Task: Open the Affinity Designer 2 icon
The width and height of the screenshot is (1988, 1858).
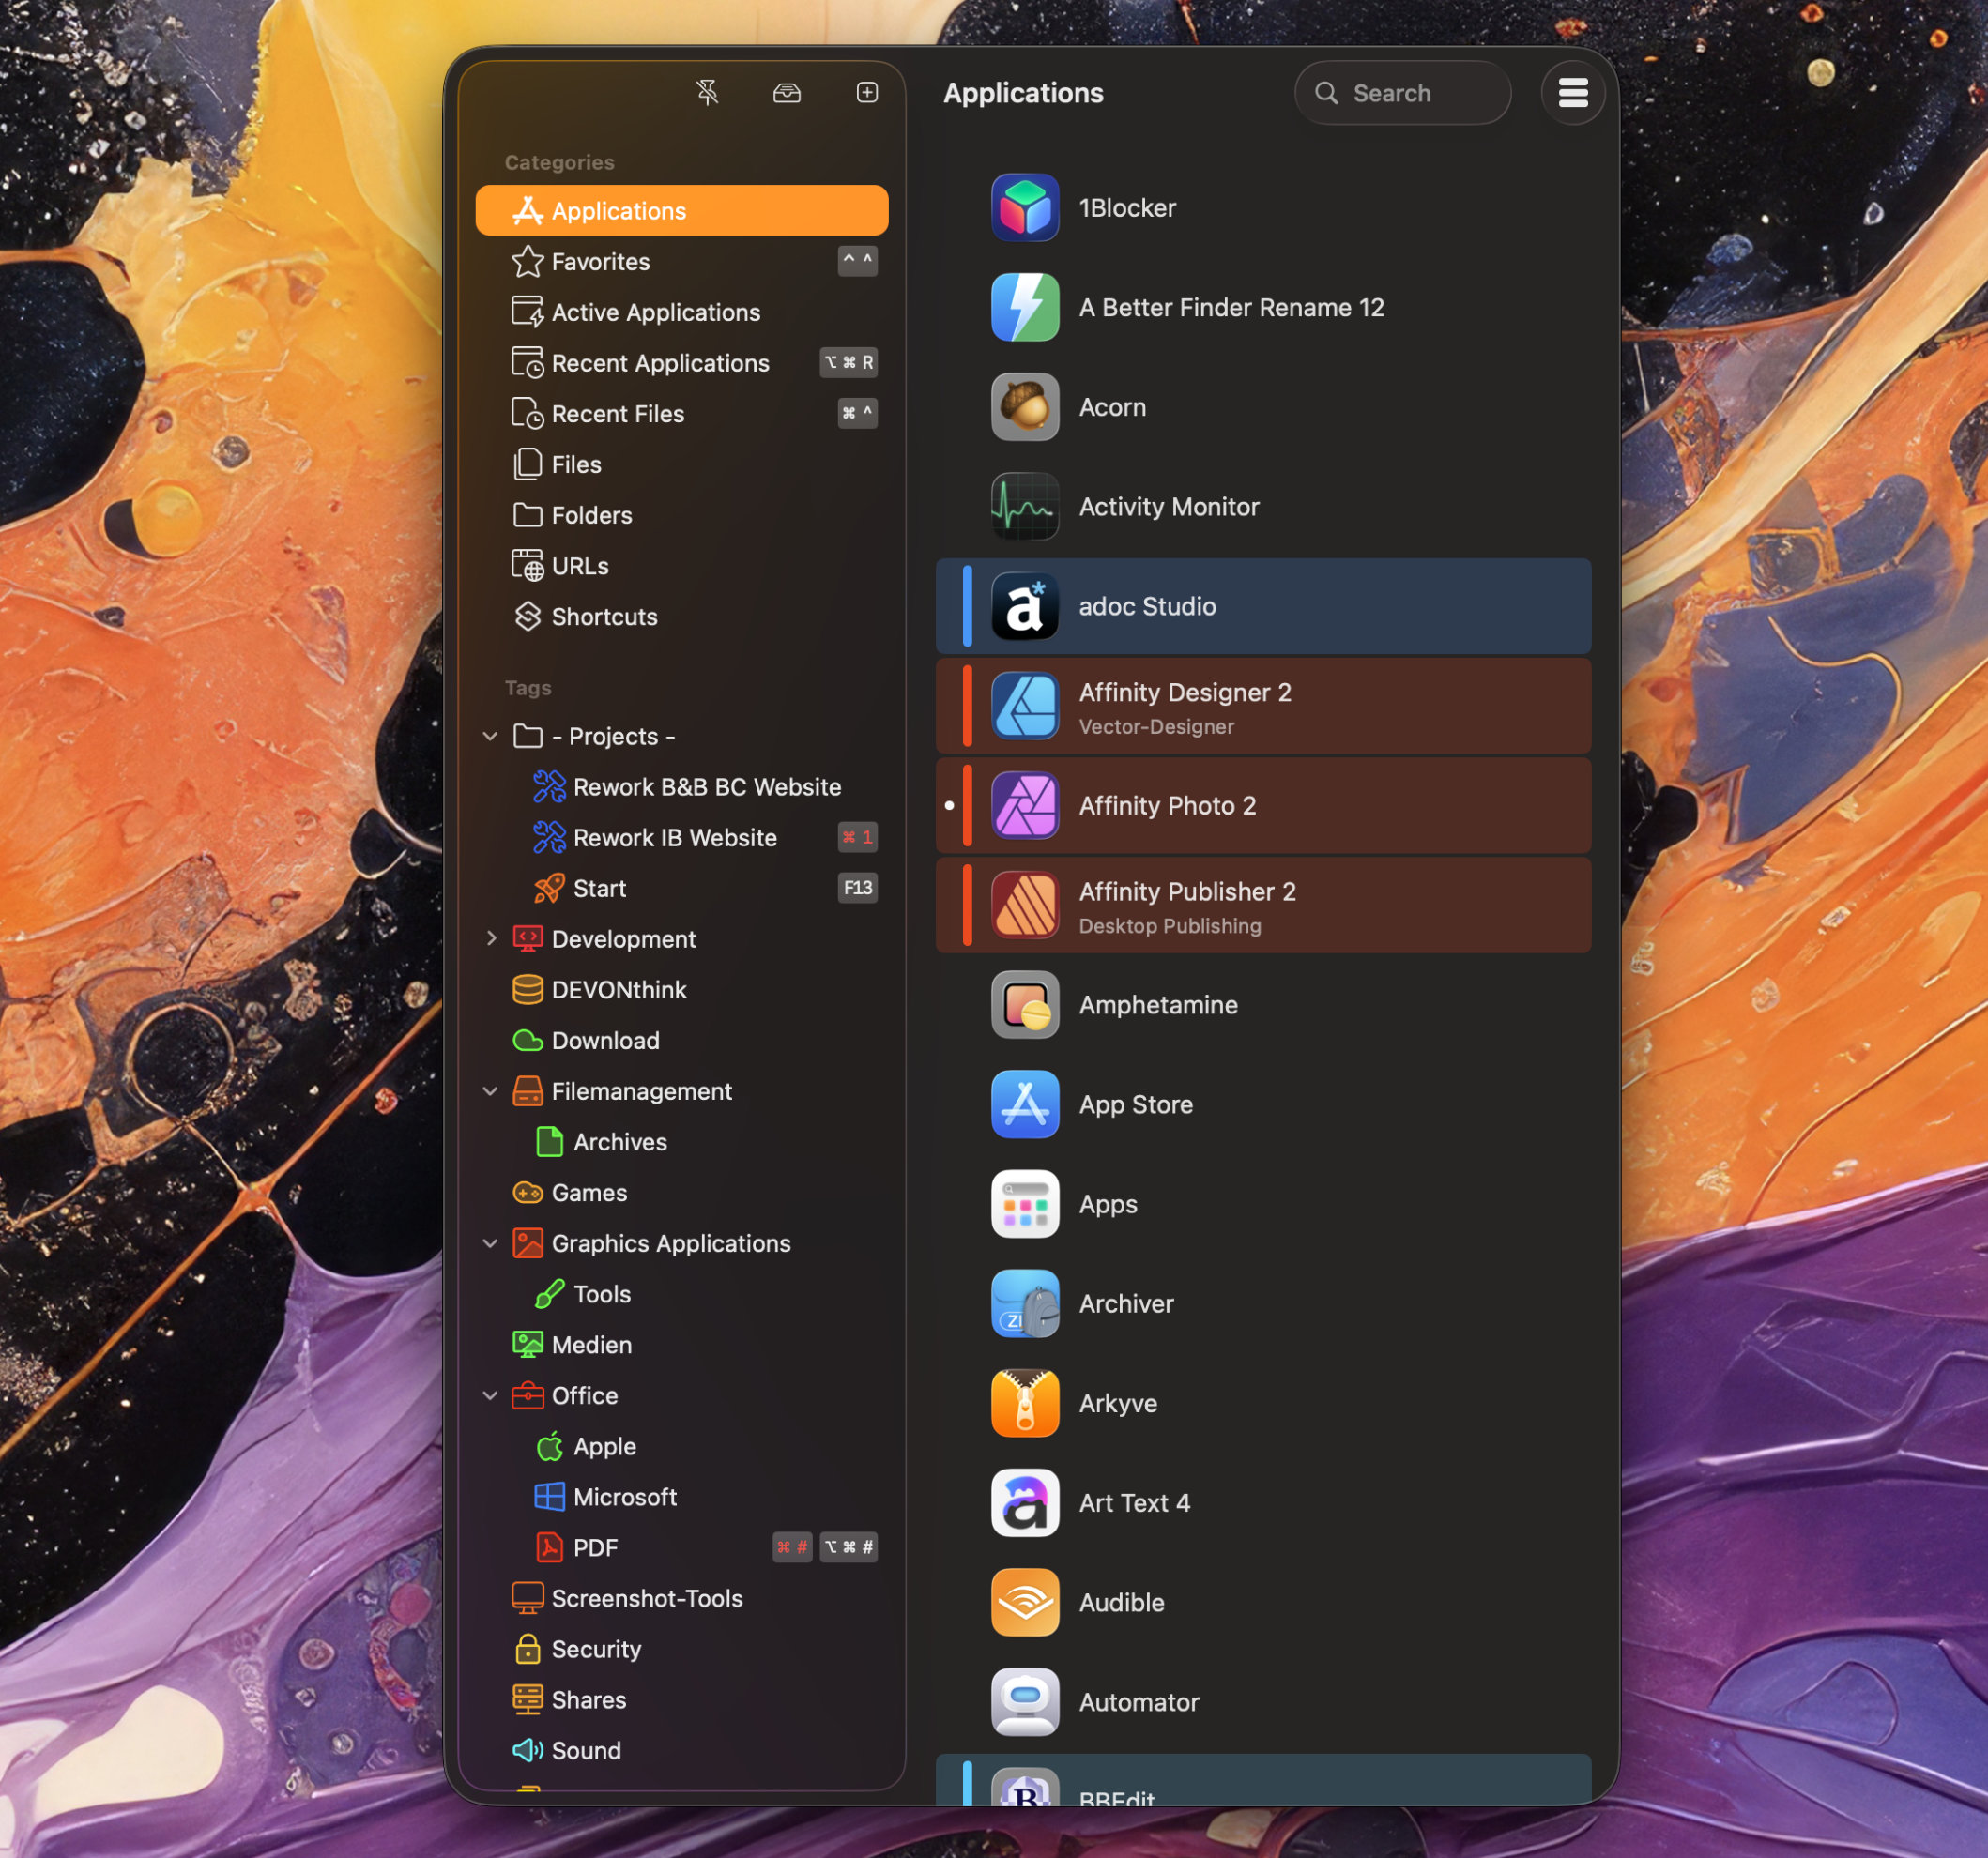Action: [x=1024, y=707]
